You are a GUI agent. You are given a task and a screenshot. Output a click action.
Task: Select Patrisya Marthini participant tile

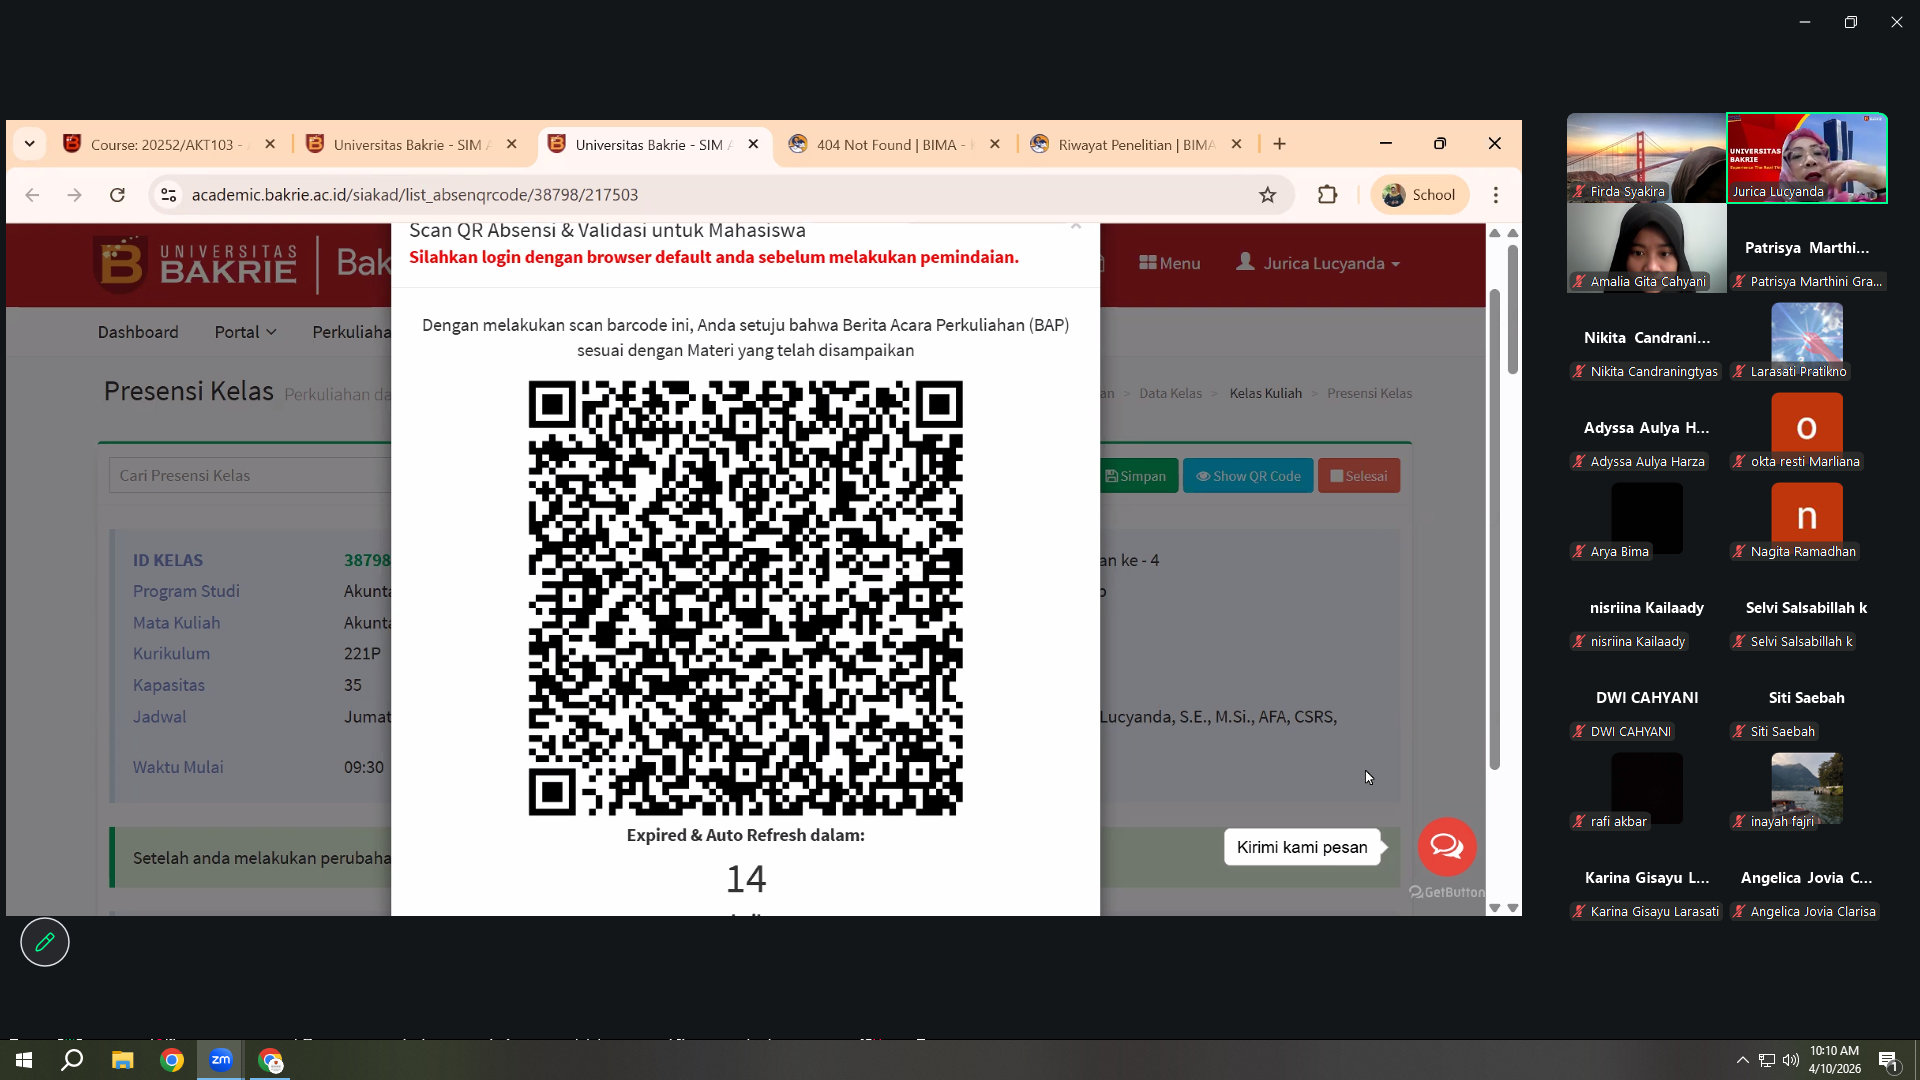[x=1807, y=248]
